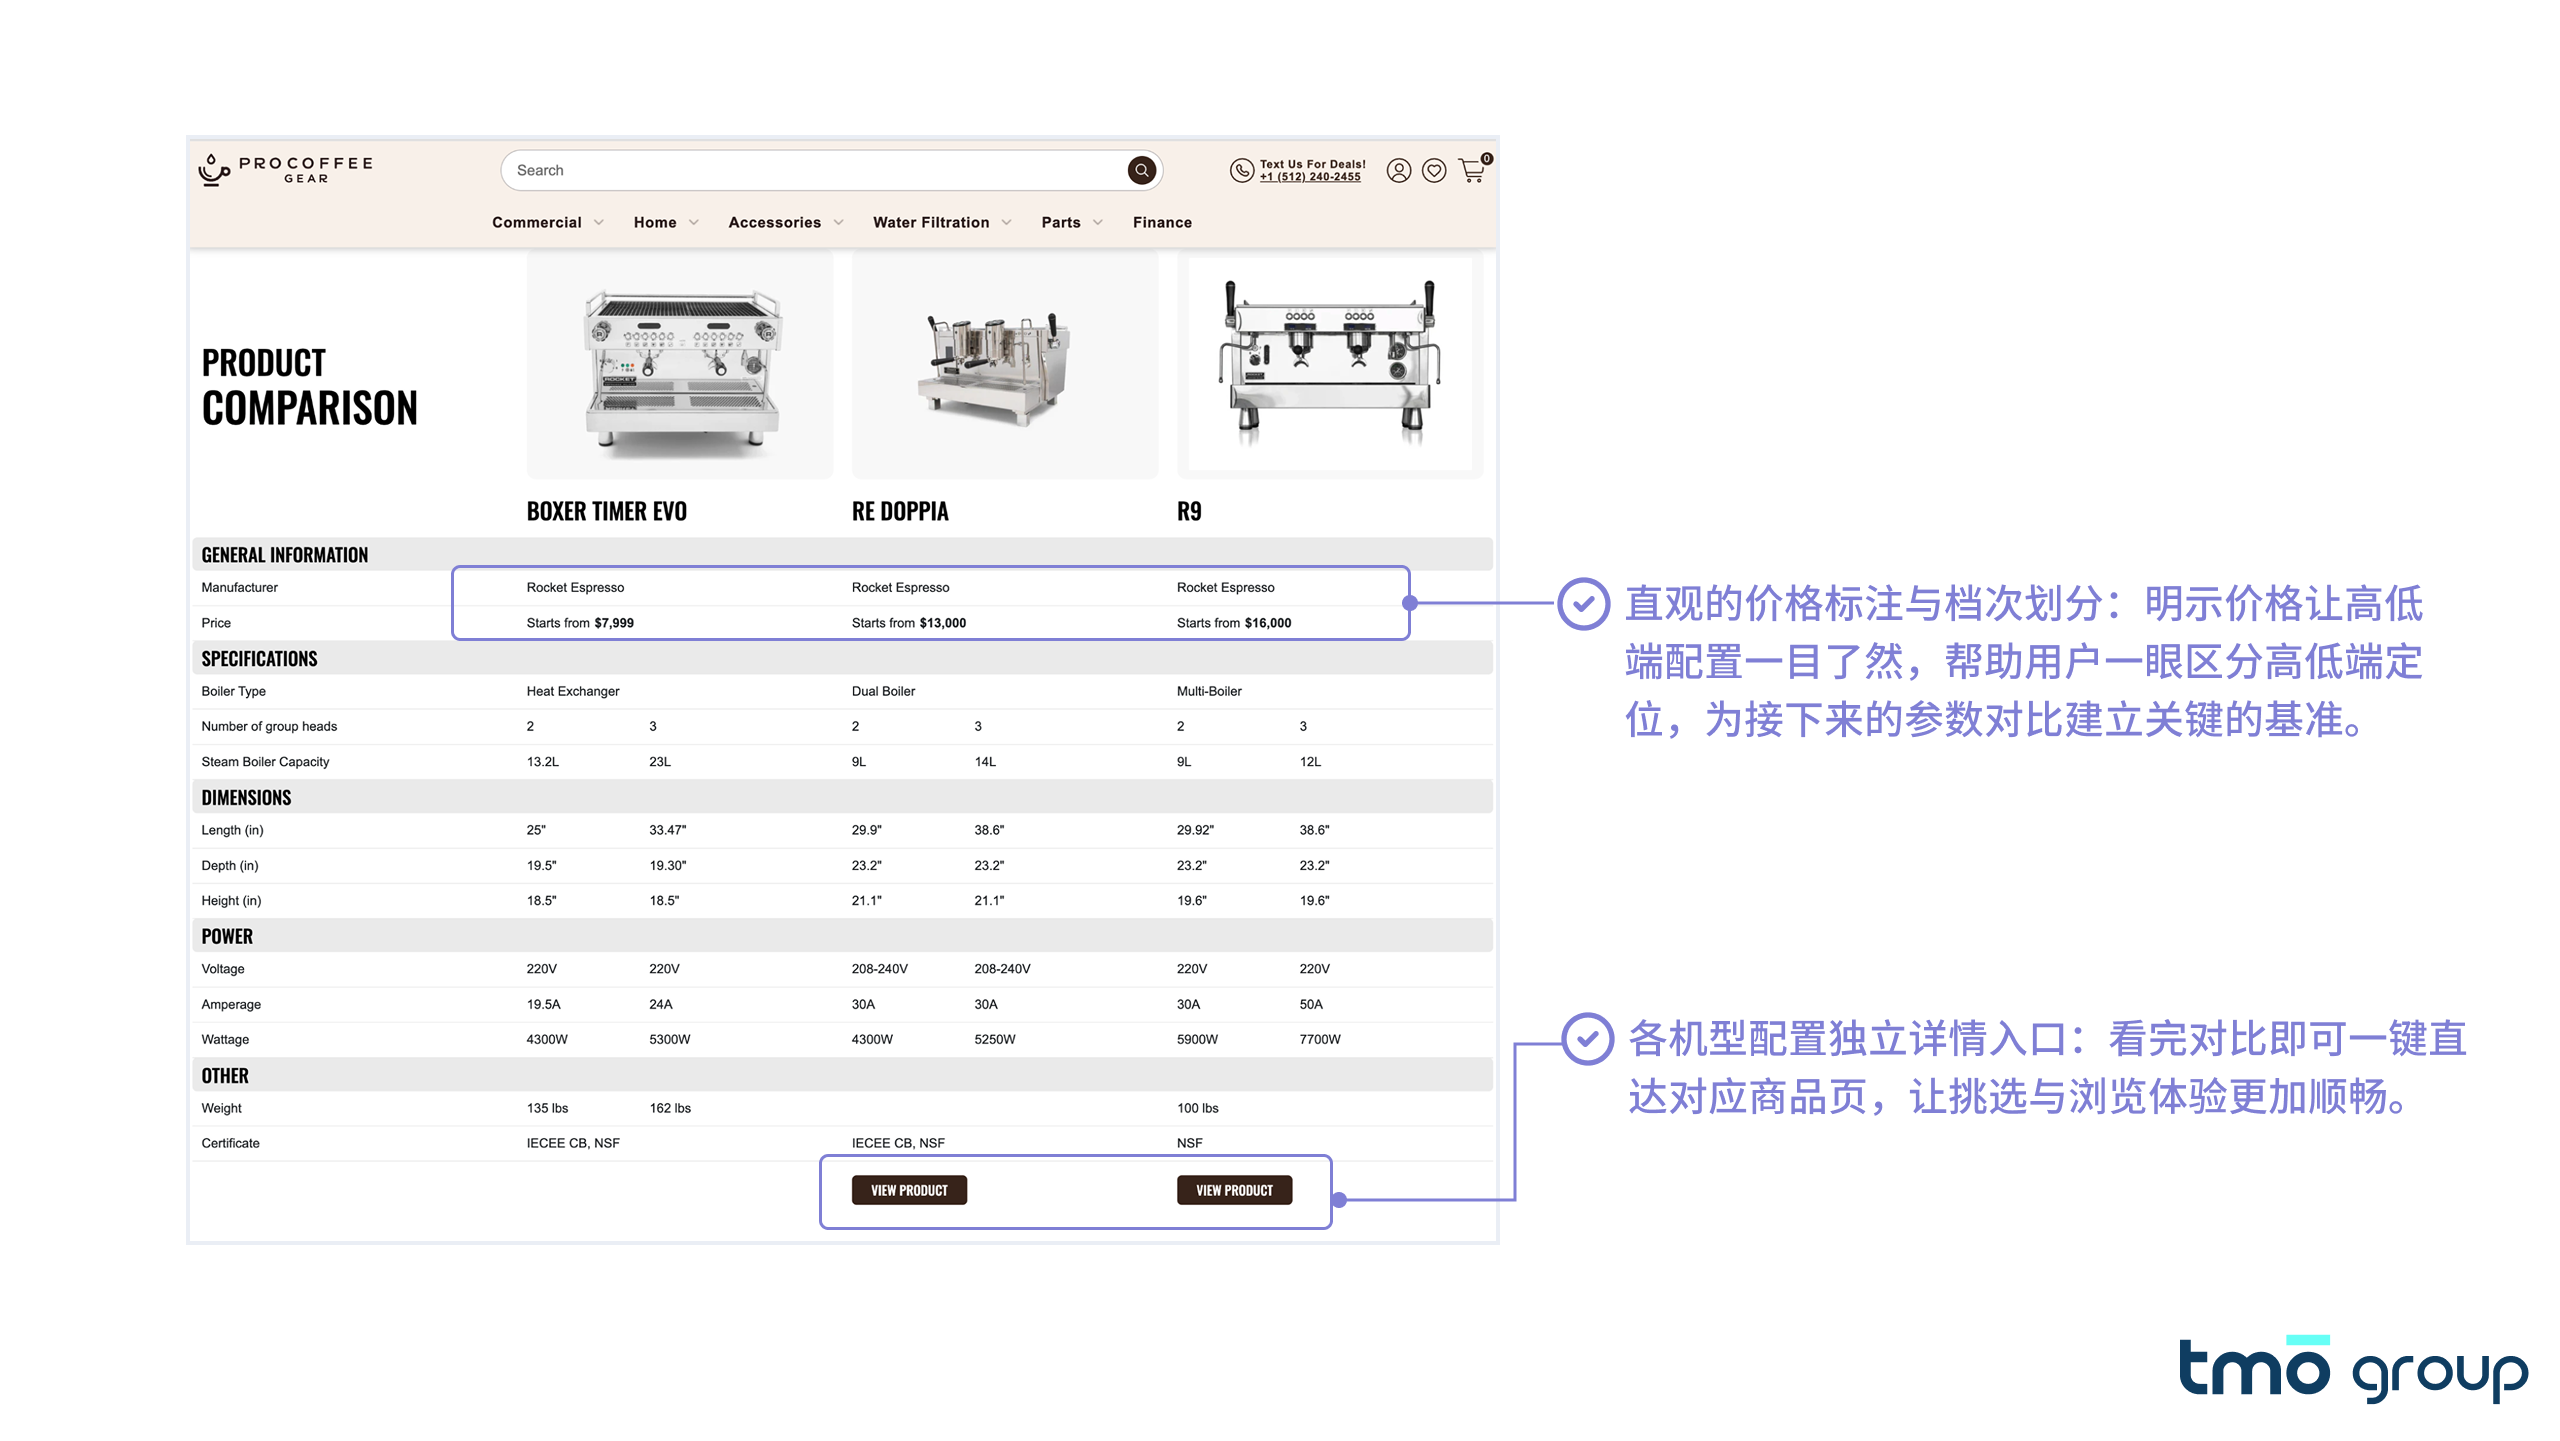Open the RE DOPPIA product image
The width and height of the screenshot is (2560, 1441).
click(1005, 365)
